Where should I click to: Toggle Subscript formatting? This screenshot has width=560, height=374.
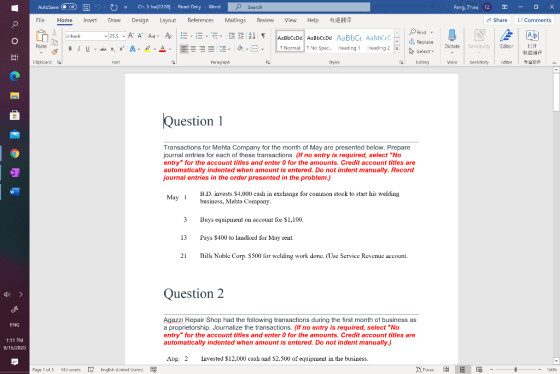pyautogui.click(x=112, y=49)
